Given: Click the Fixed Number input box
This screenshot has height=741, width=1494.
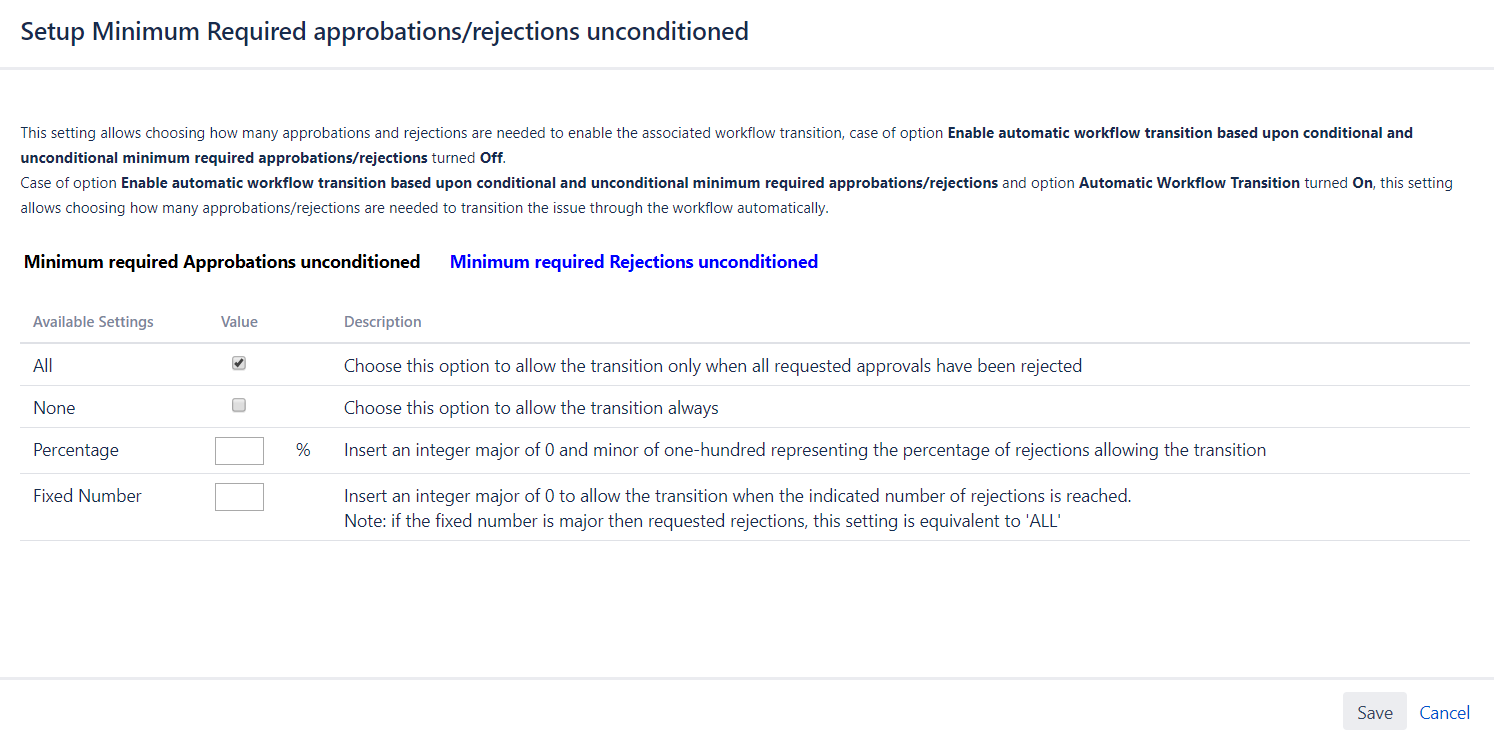Looking at the screenshot, I should [x=239, y=496].
